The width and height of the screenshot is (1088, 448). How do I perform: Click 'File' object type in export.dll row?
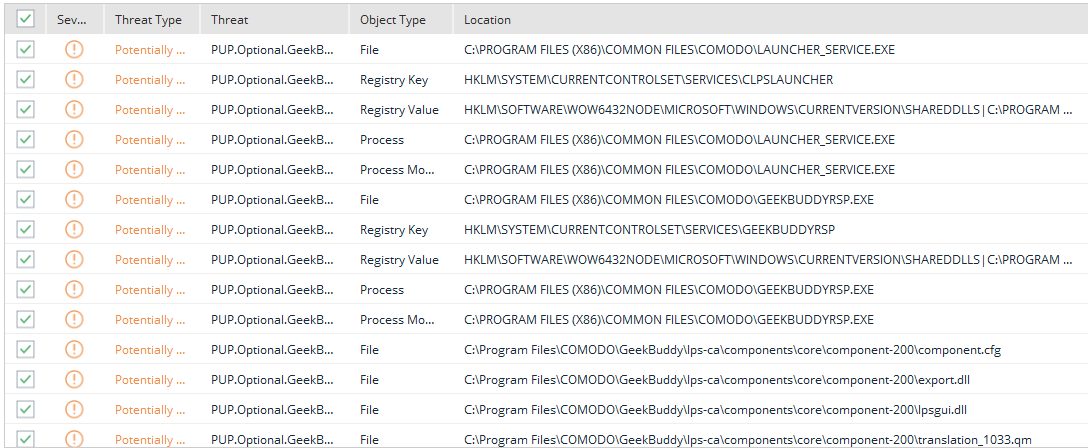tap(369, 379)
